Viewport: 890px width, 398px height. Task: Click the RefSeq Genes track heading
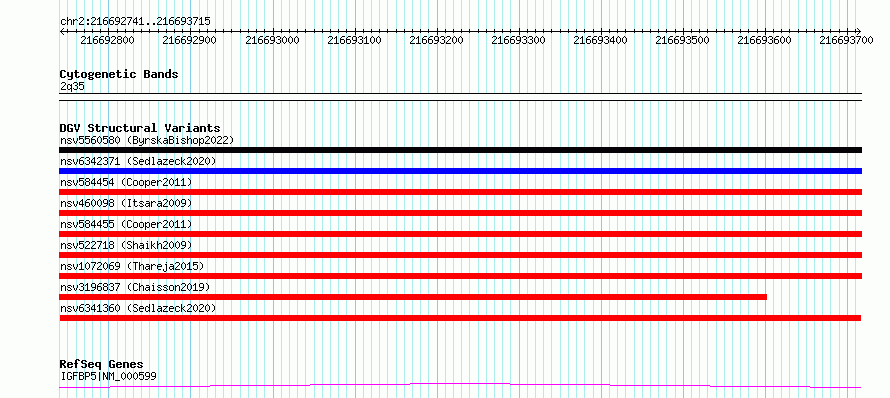102,365
